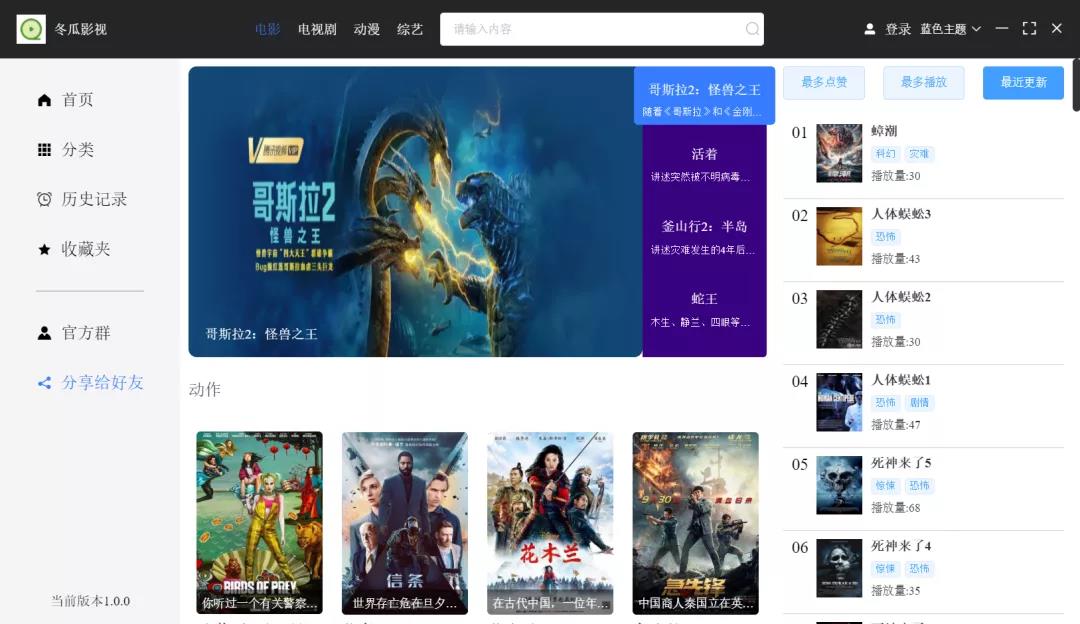Open the 花木兰 movie poster
The width and height of the screenshot is (1080, 624).
pyautogui.click(x=550, y=523)
